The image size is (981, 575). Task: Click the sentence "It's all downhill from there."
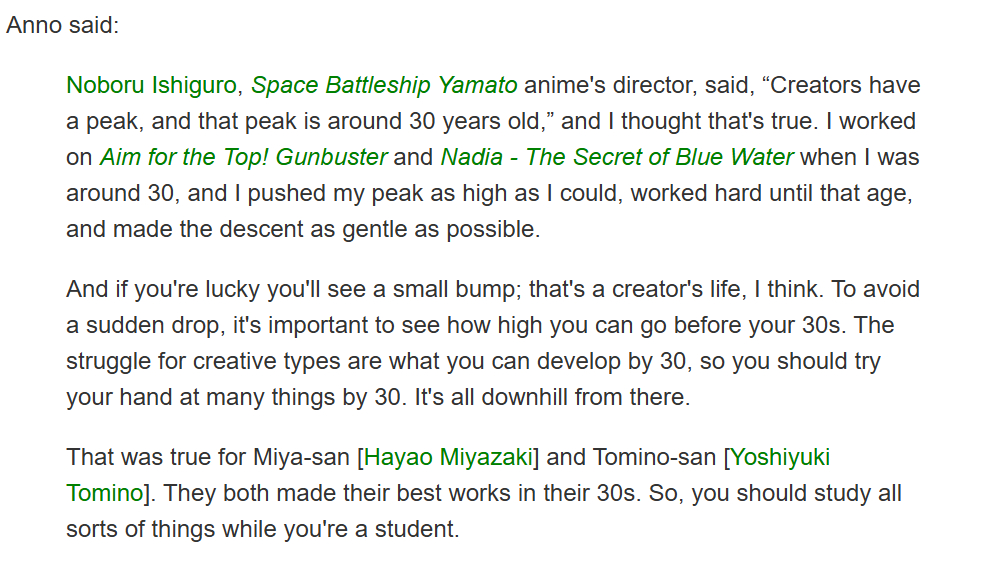coord(551,397)
